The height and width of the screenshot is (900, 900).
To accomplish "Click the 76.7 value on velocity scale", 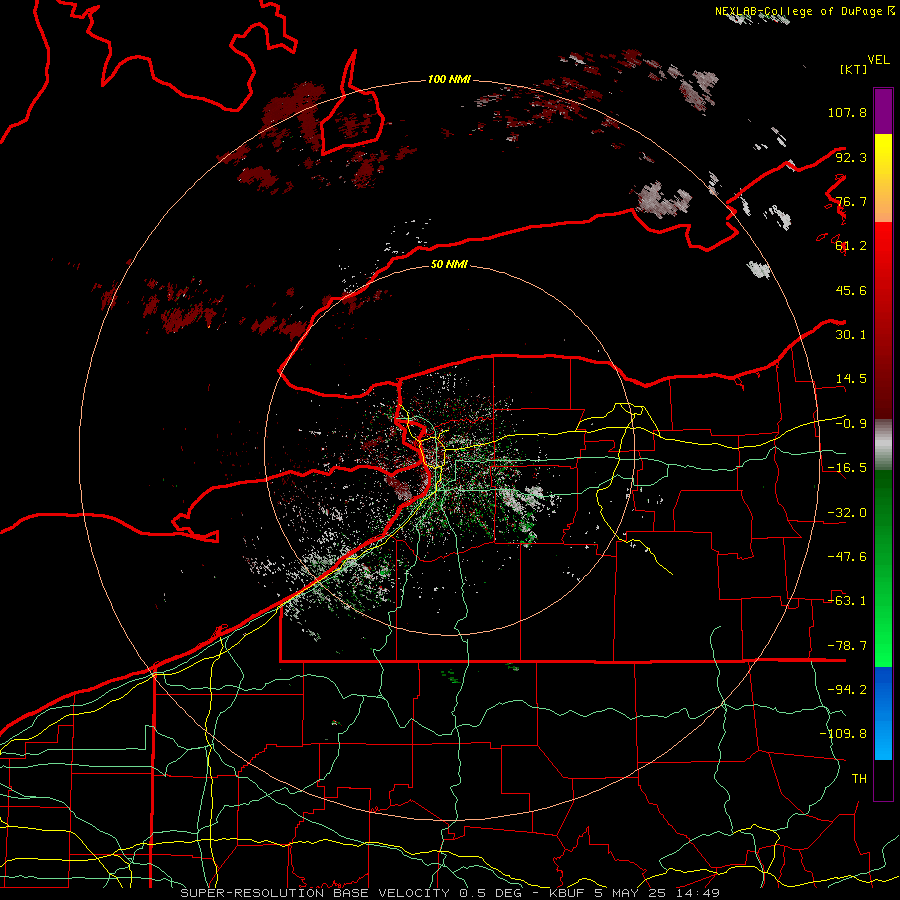I will (851, 201).
